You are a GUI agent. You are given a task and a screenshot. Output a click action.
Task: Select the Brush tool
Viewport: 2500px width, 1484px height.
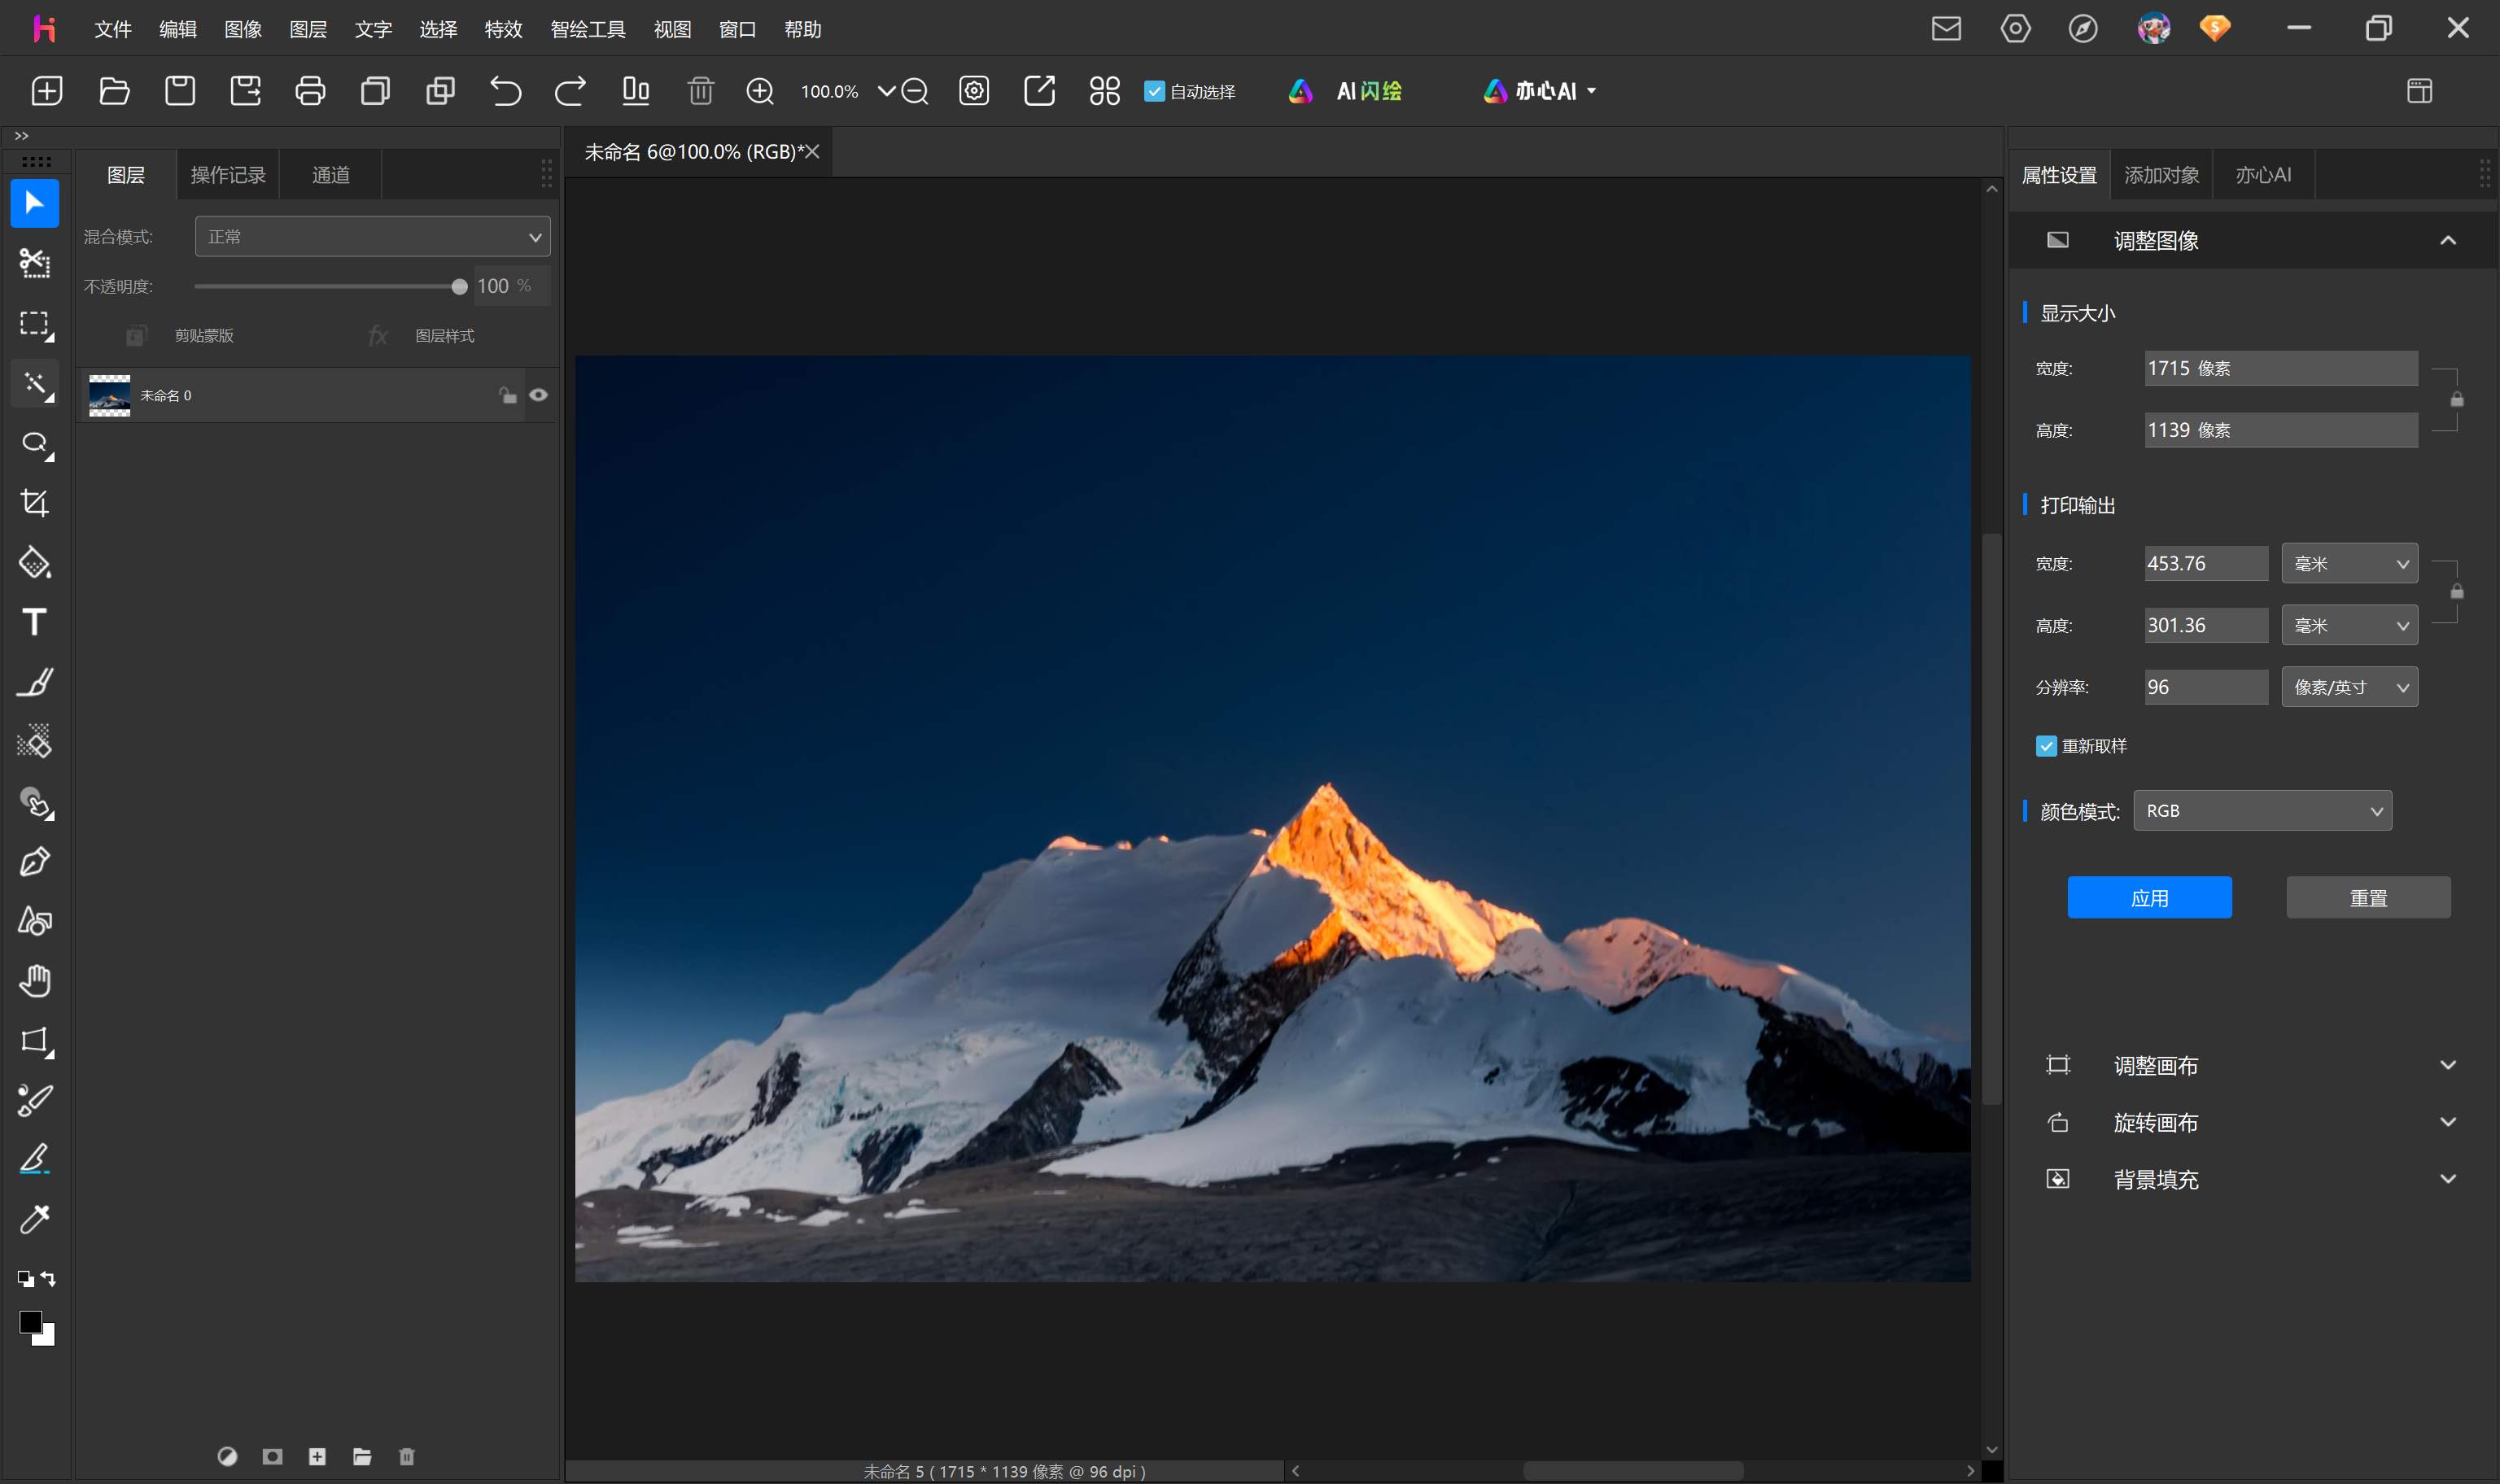35,682
